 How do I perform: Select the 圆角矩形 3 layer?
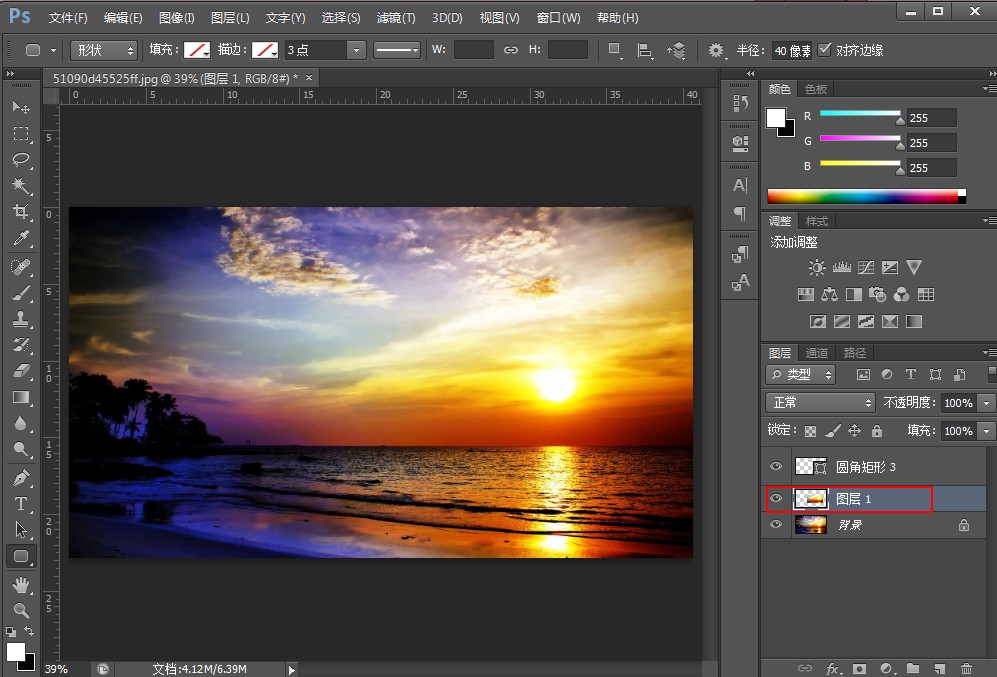pos(876,467)
